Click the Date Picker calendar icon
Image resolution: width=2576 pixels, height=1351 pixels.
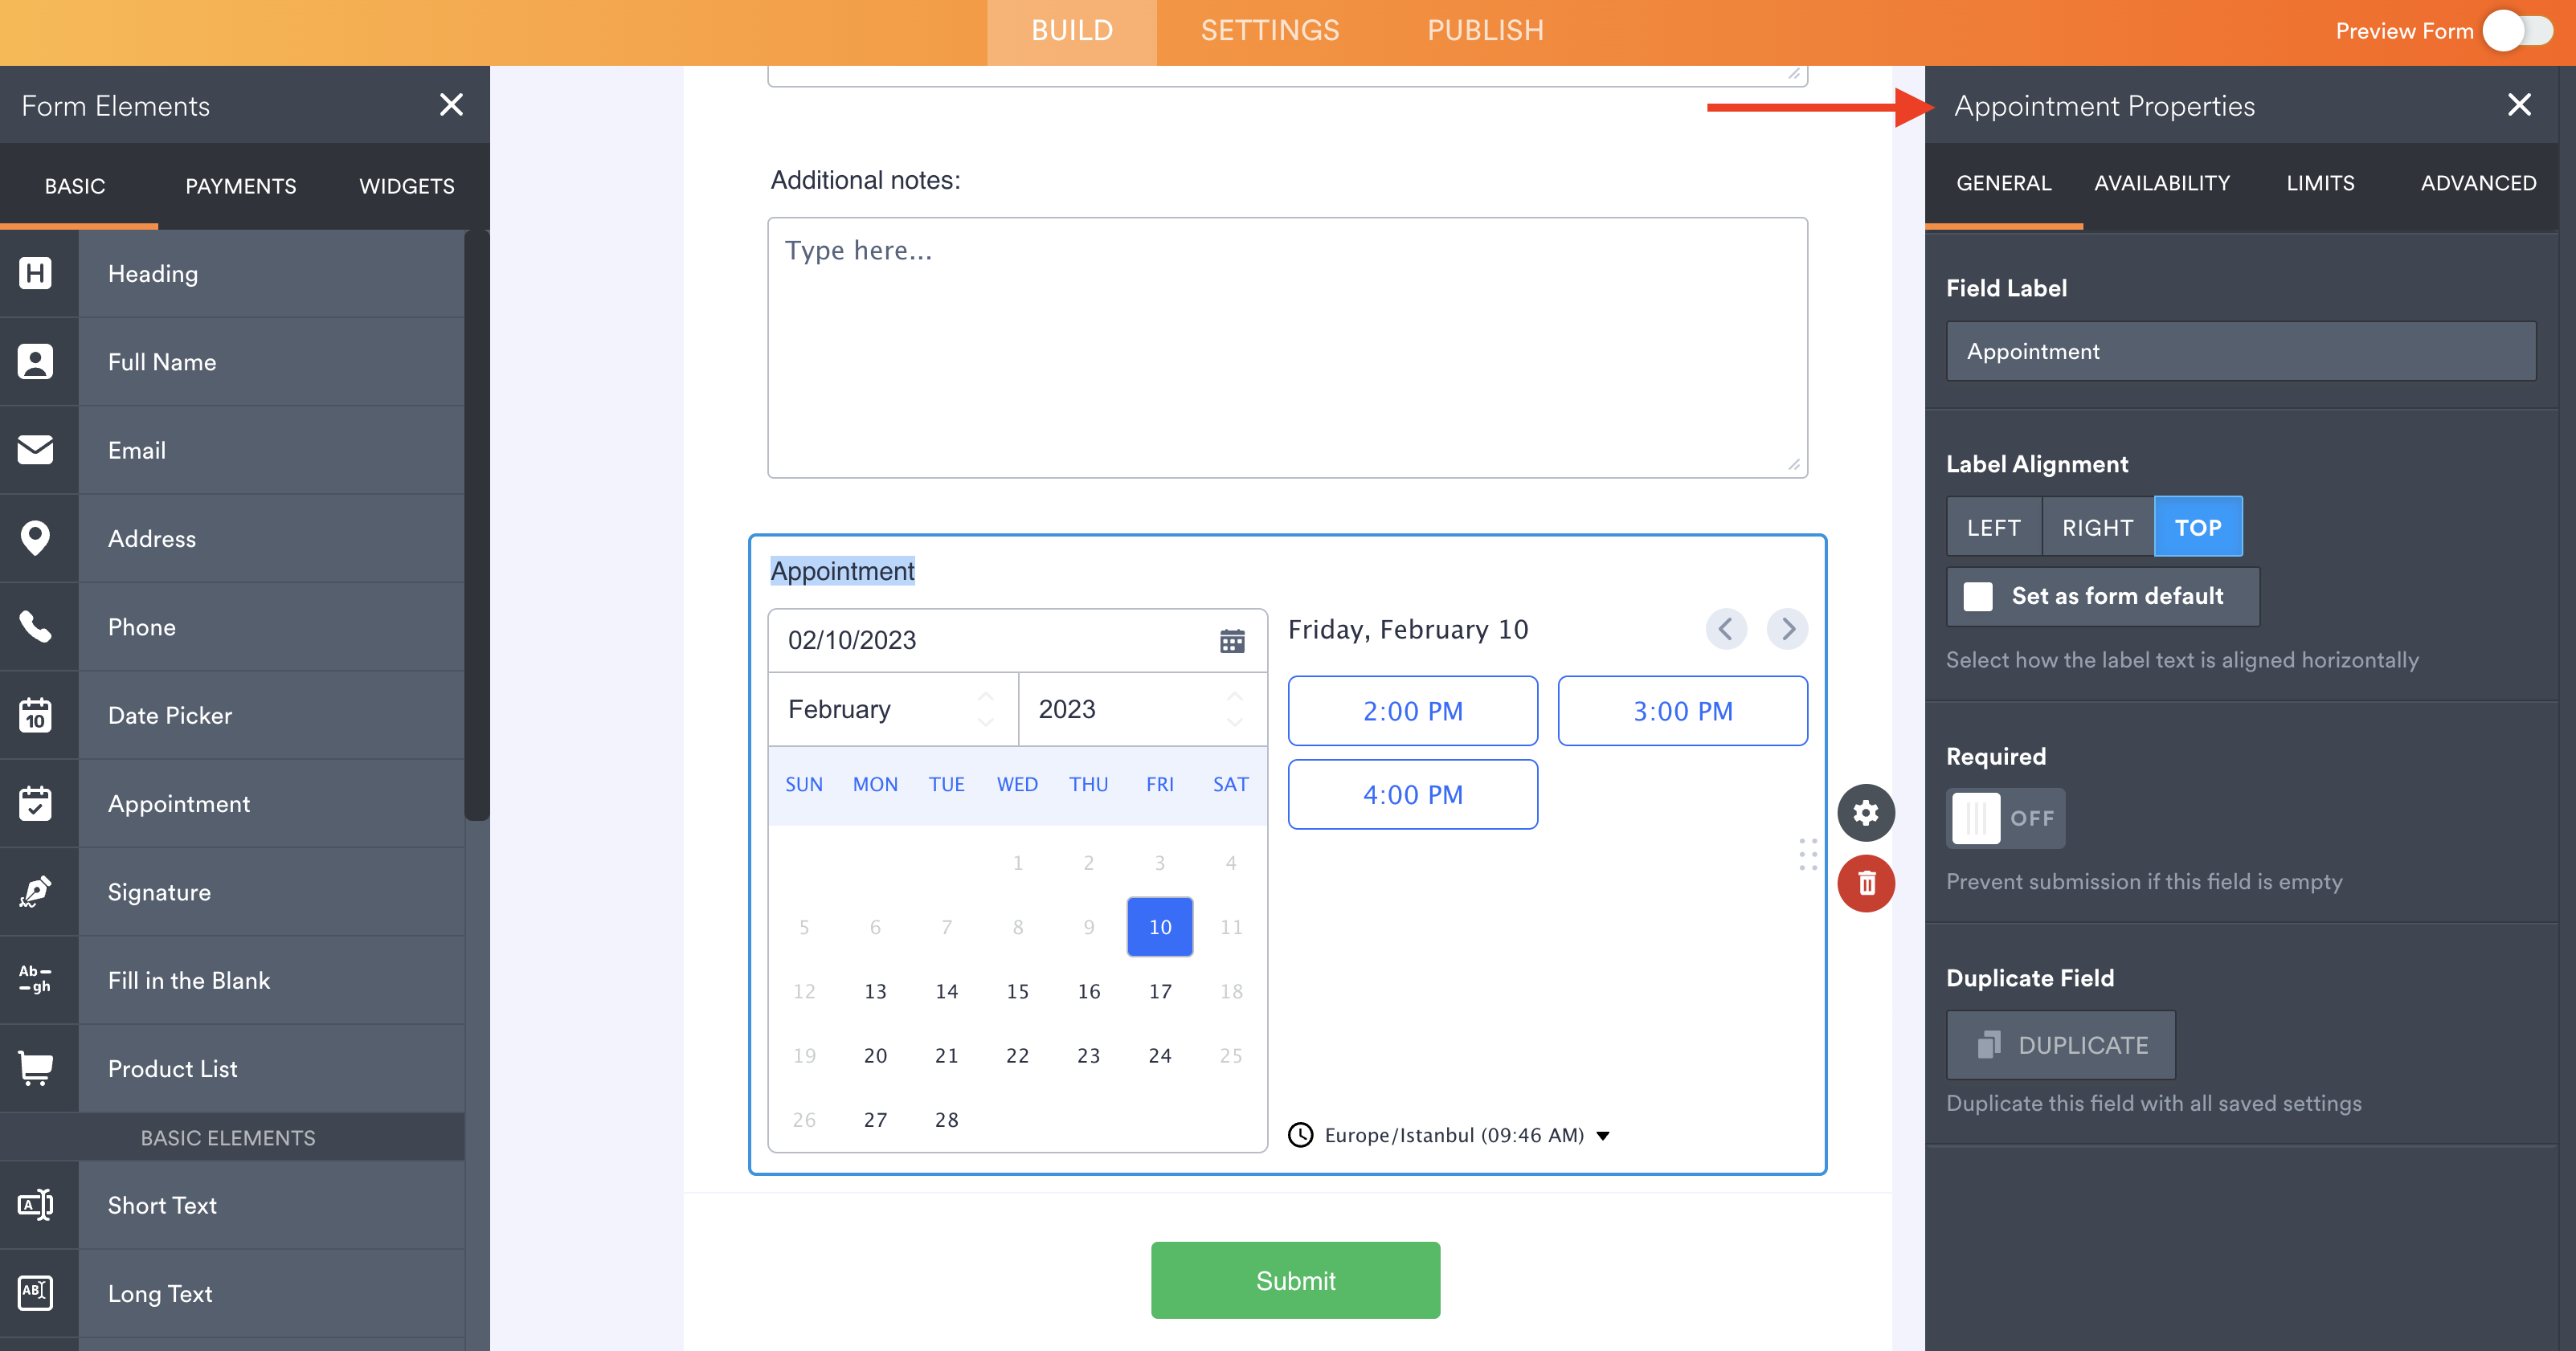click(x=36, y=715)
